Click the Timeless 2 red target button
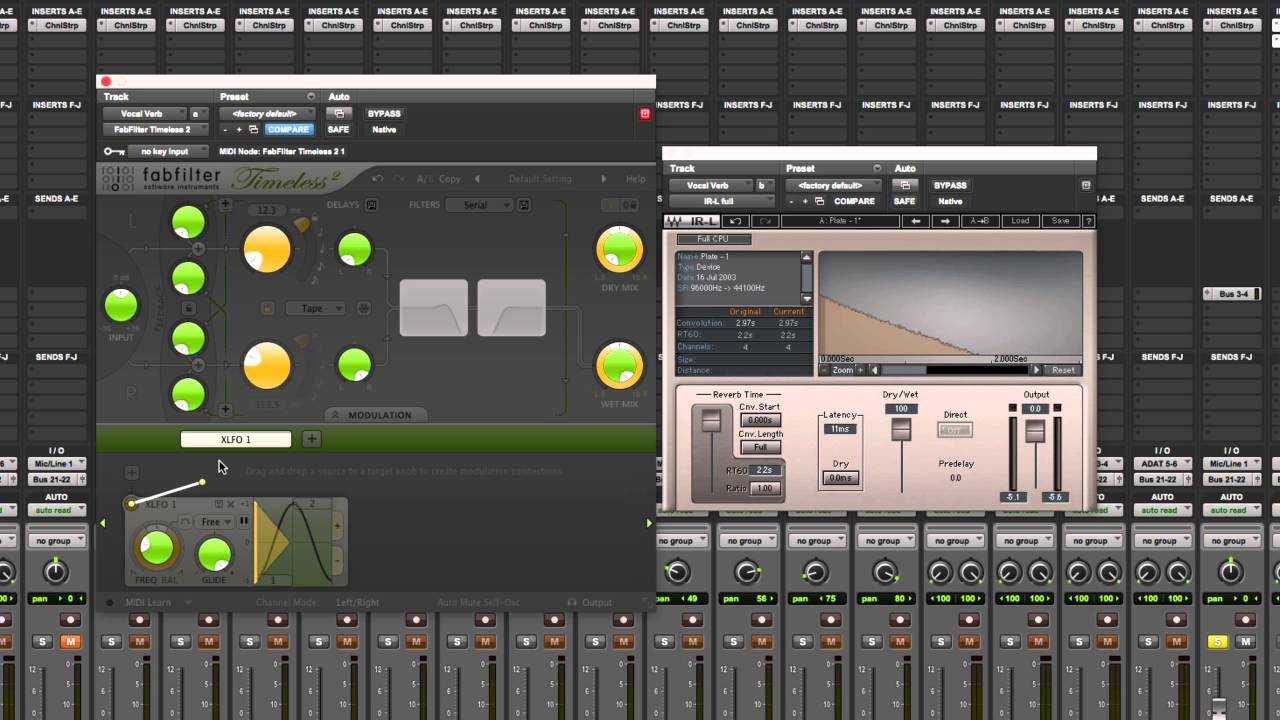 point(645,114)
